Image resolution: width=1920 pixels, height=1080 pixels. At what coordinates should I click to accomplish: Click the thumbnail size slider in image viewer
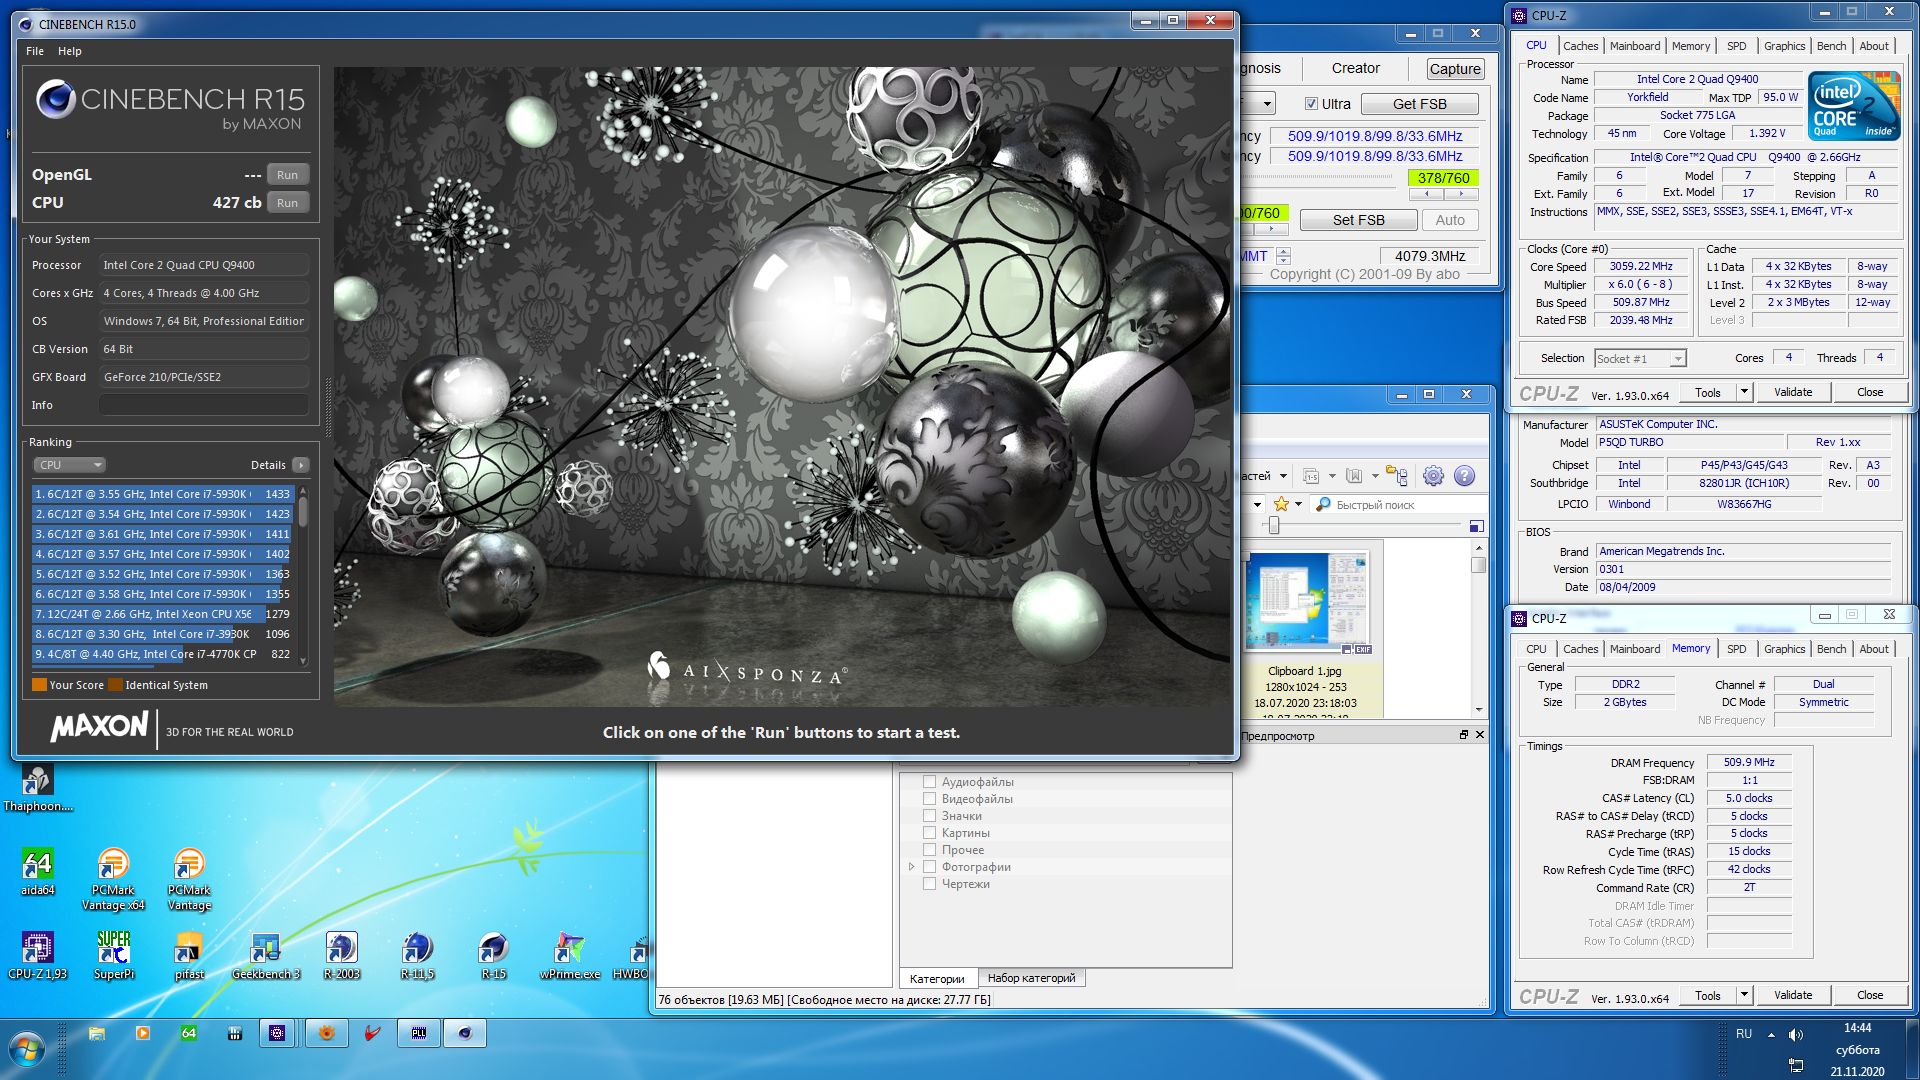pyautogui.click(x=1274, y=526)
